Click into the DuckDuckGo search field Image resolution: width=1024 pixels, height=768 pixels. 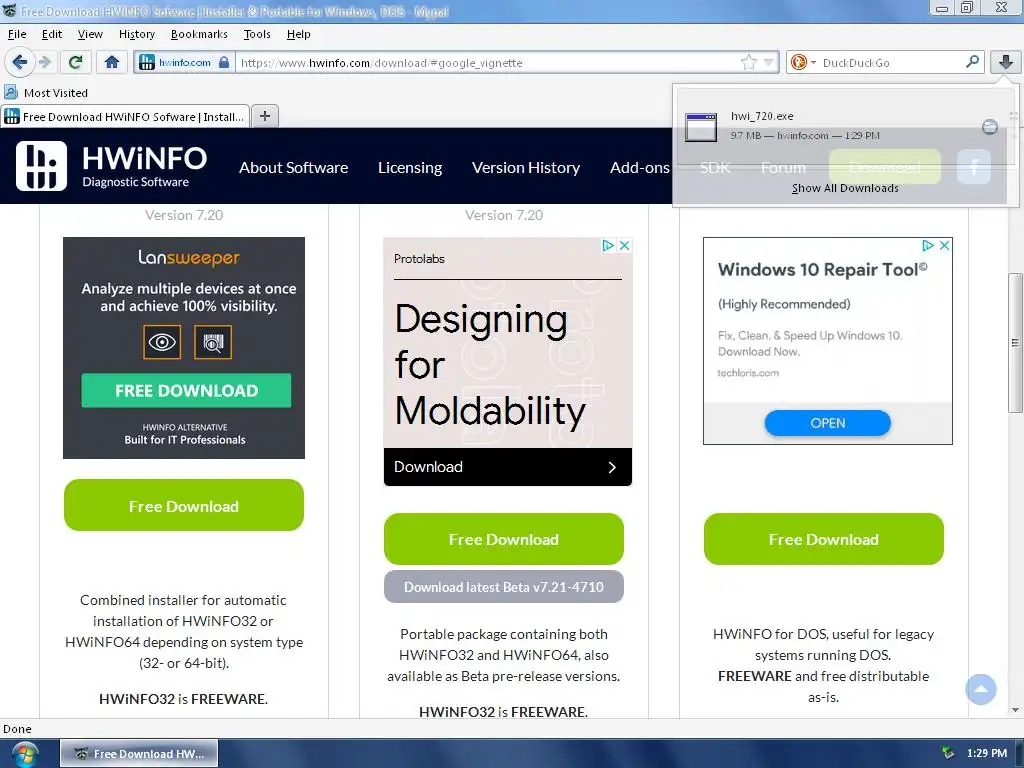pos(890,63)
